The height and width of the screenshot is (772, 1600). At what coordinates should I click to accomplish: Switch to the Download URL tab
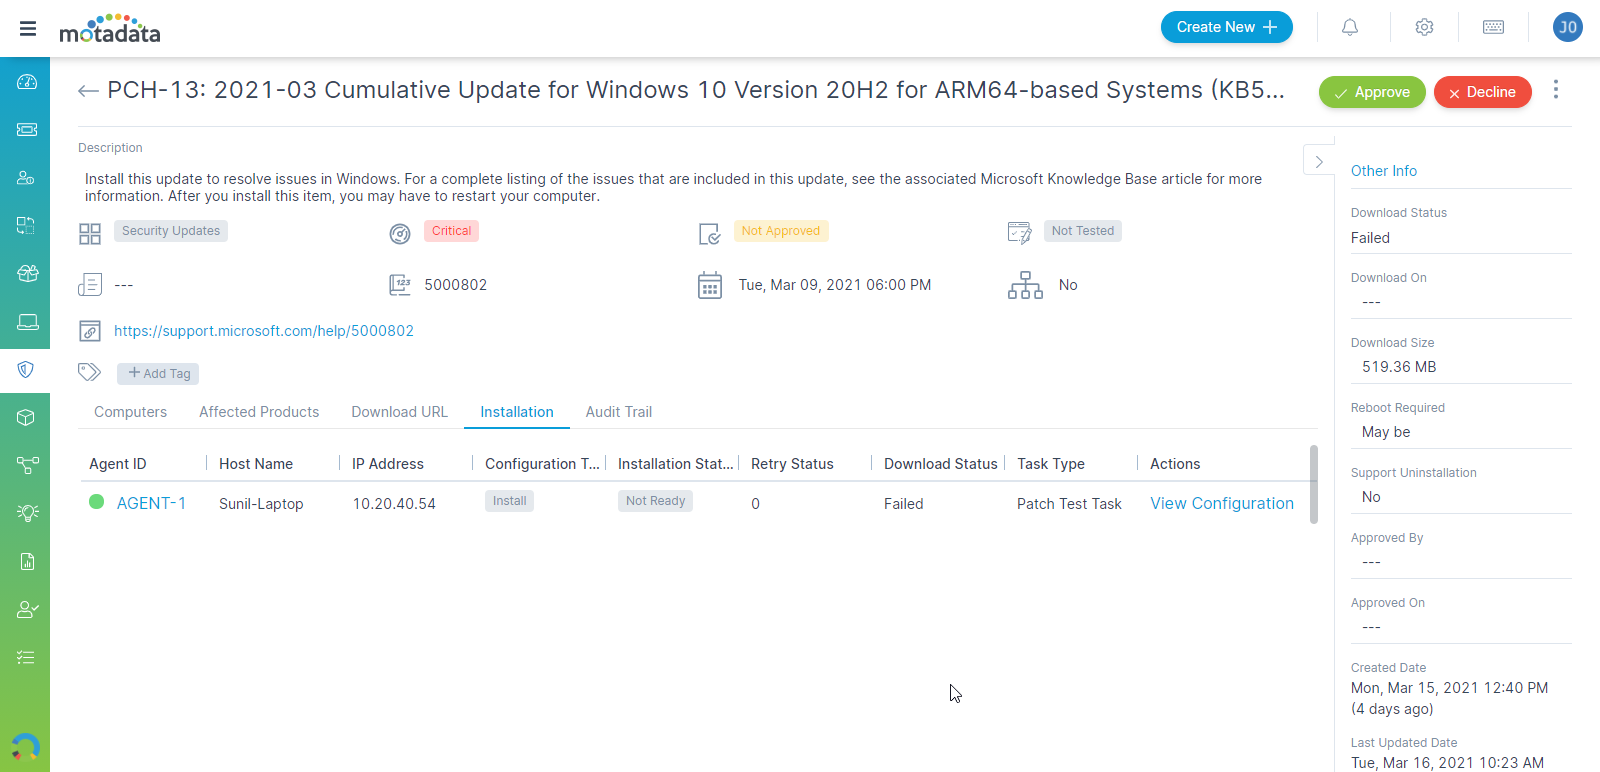coord(399,412)
